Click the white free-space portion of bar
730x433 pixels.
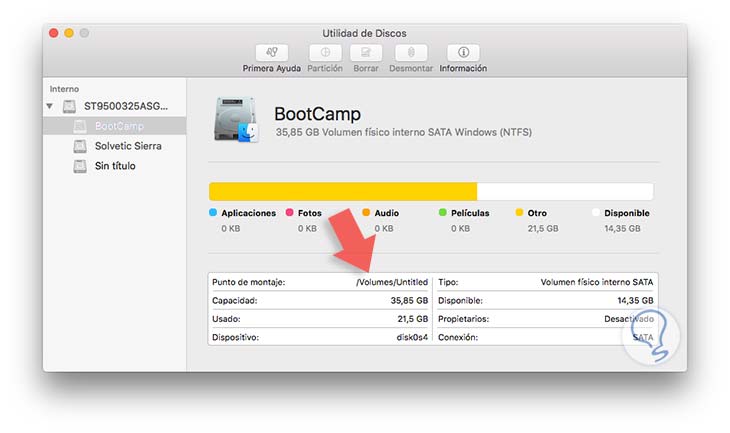[x=565, y=191]
